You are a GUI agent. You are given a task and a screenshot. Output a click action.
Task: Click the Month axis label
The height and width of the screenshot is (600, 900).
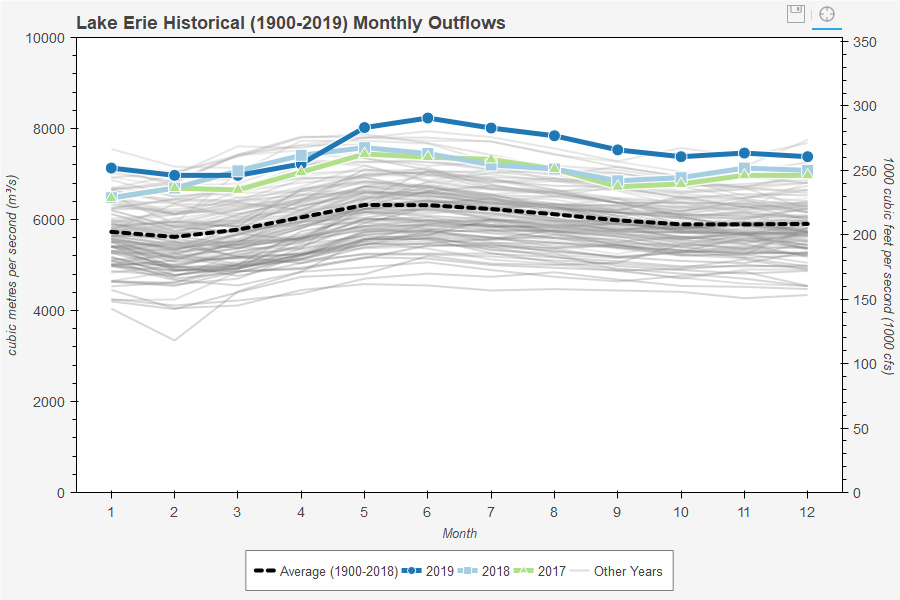click(459, 534)
